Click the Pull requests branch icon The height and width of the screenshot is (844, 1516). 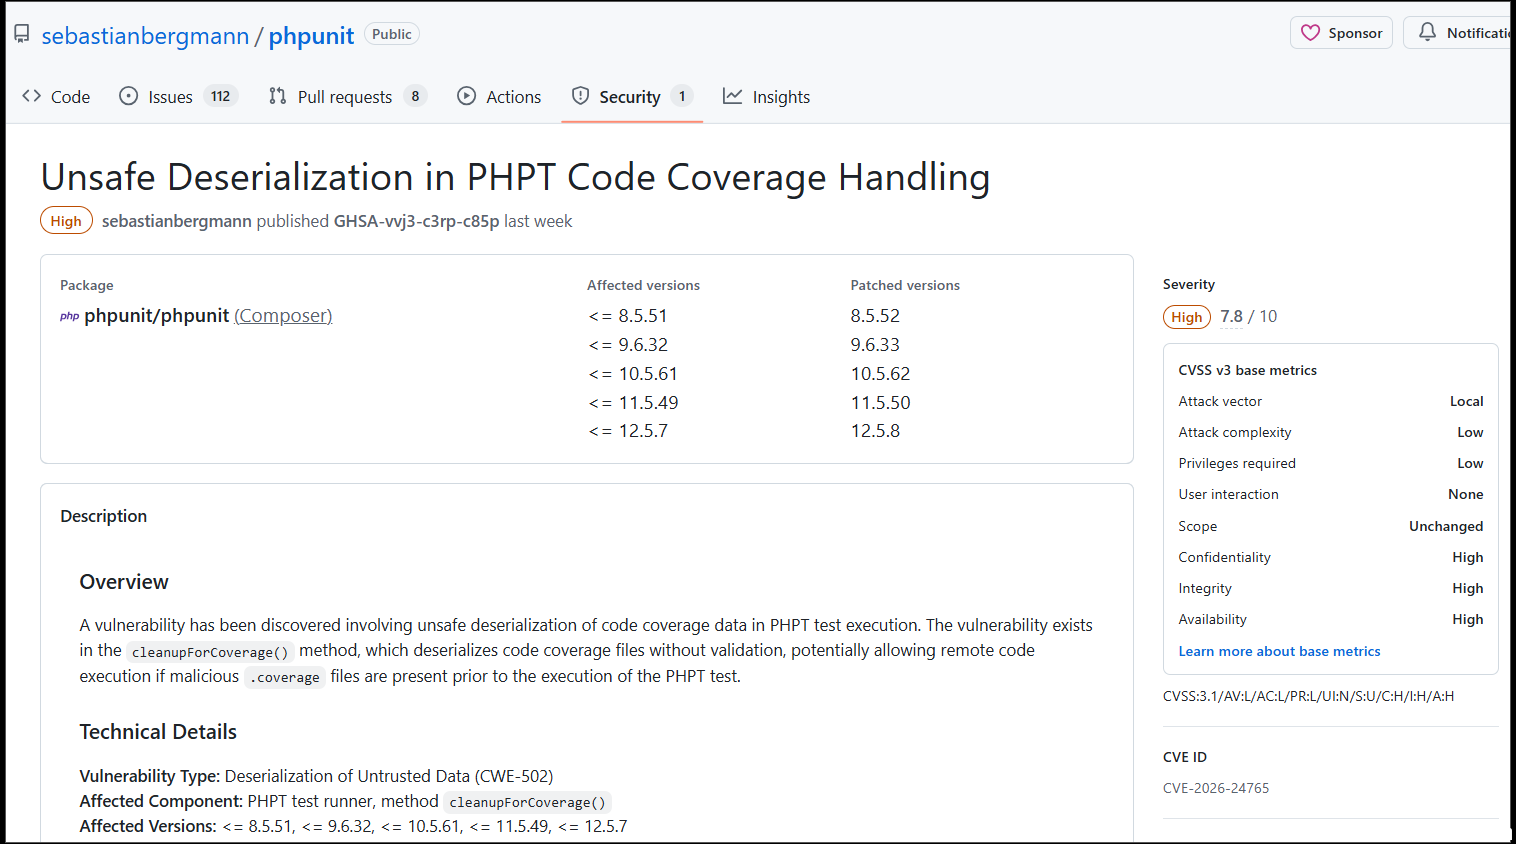pos(278,96)
